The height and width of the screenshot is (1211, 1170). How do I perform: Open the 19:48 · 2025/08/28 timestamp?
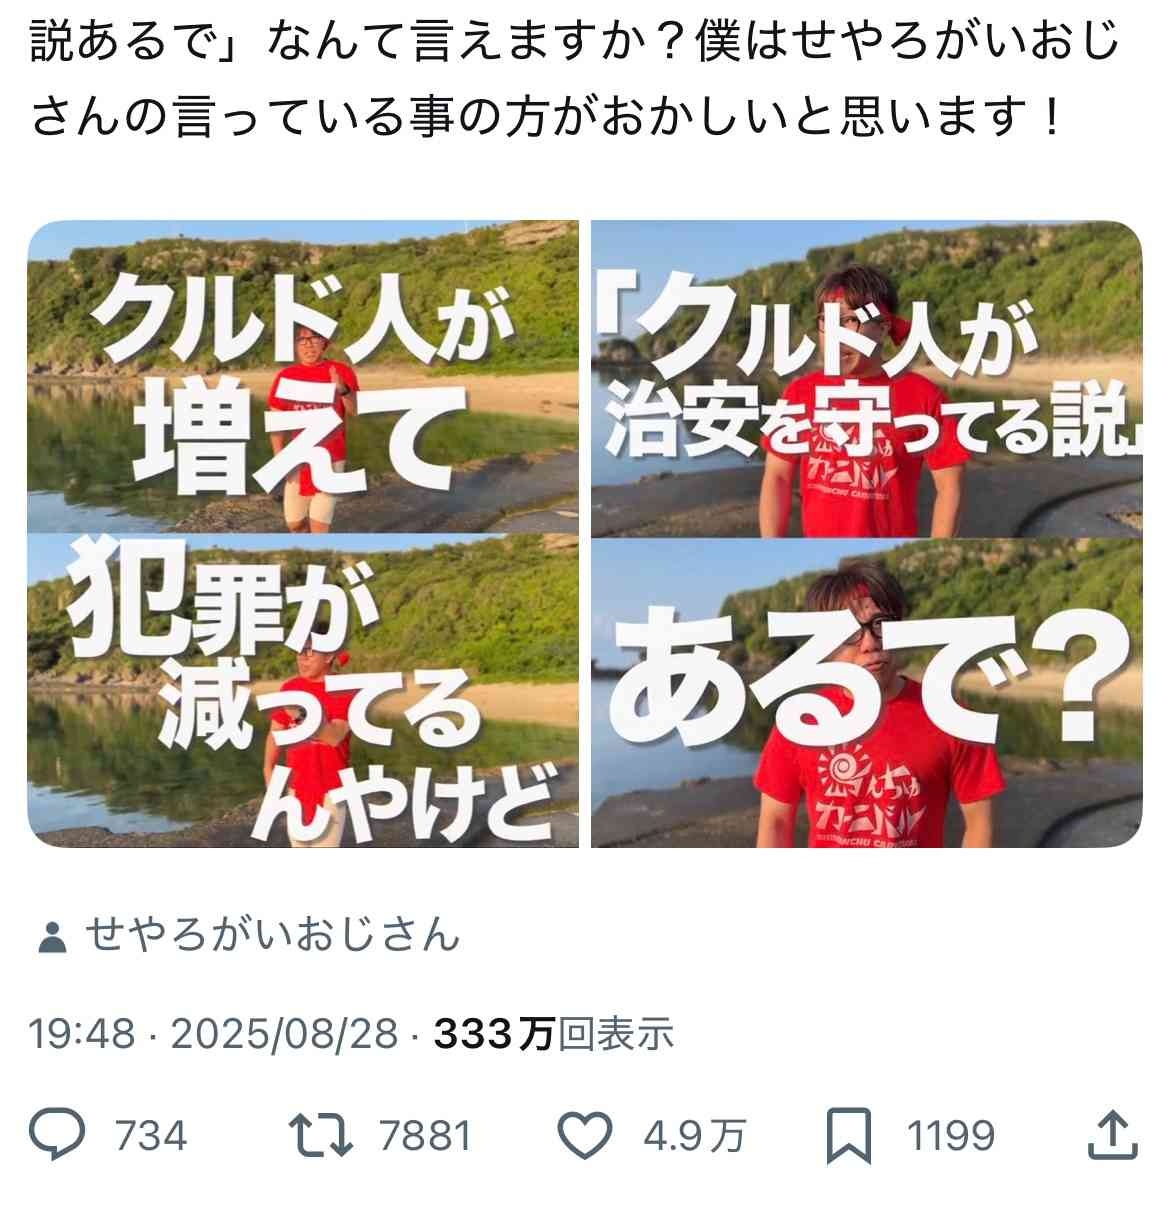coord(213,1034)
